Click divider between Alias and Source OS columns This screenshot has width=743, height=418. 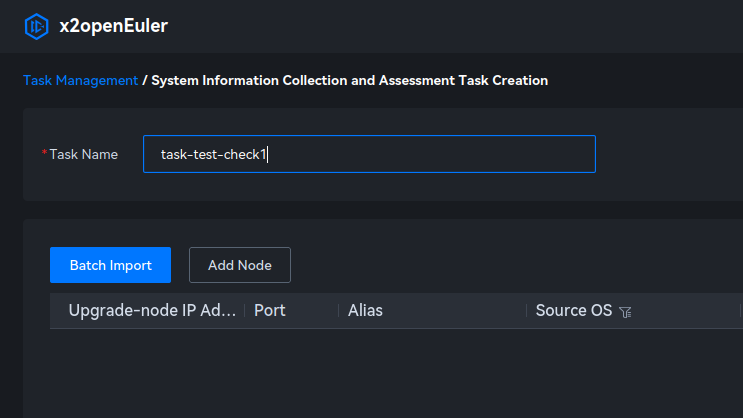pyautogui.click(x=526, y=311)
